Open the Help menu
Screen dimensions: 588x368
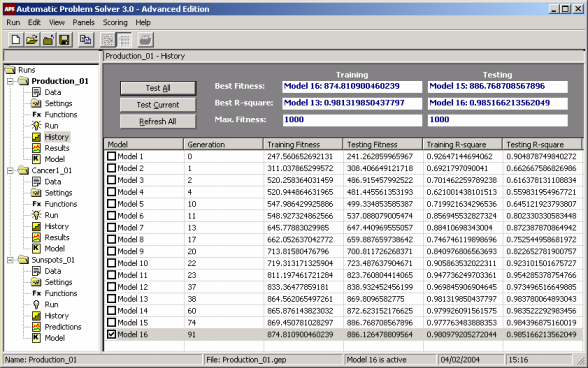[x=143, y=23]
